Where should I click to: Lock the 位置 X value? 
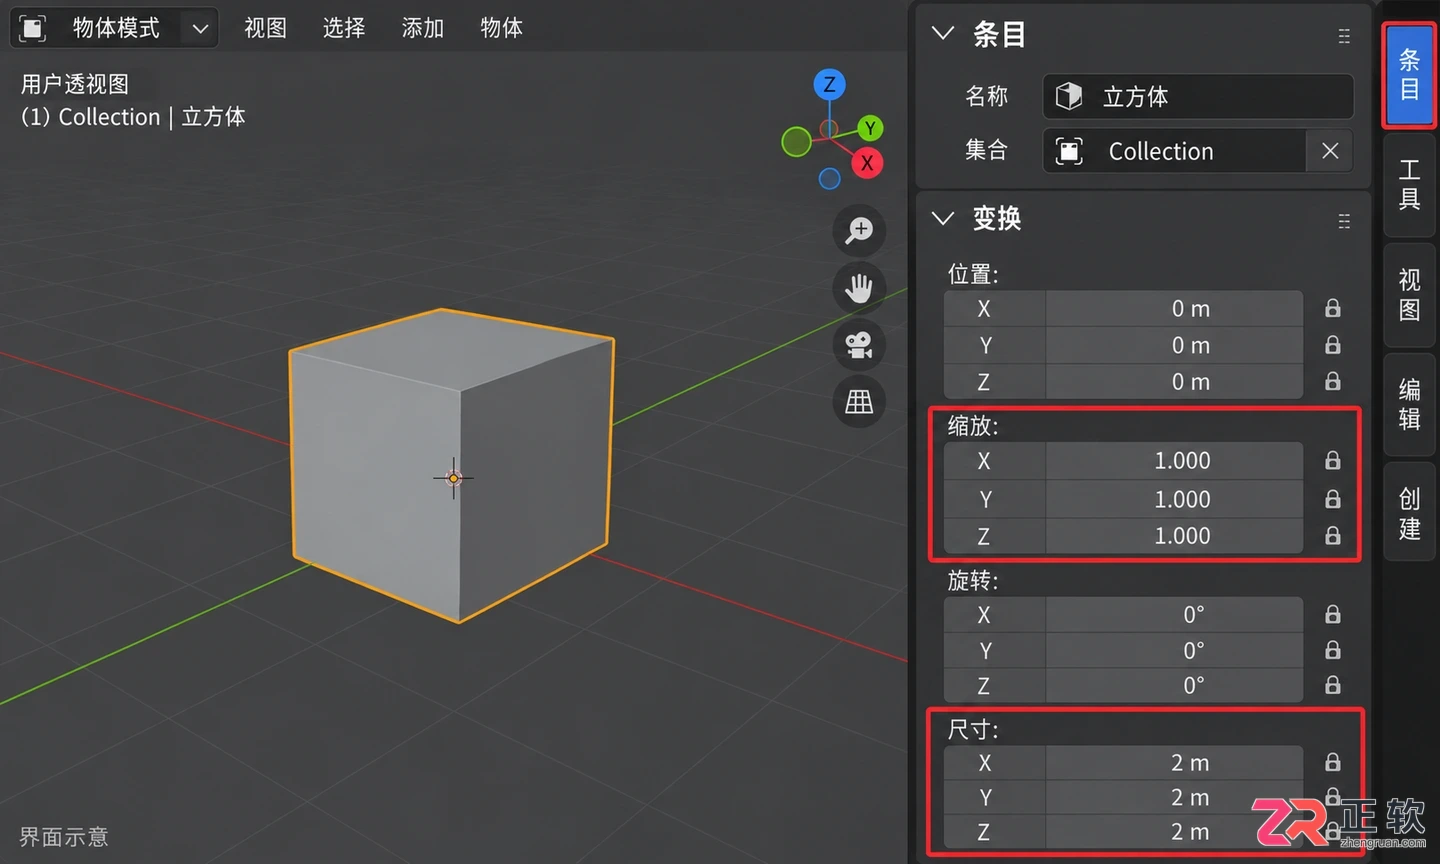point(1333,309)
